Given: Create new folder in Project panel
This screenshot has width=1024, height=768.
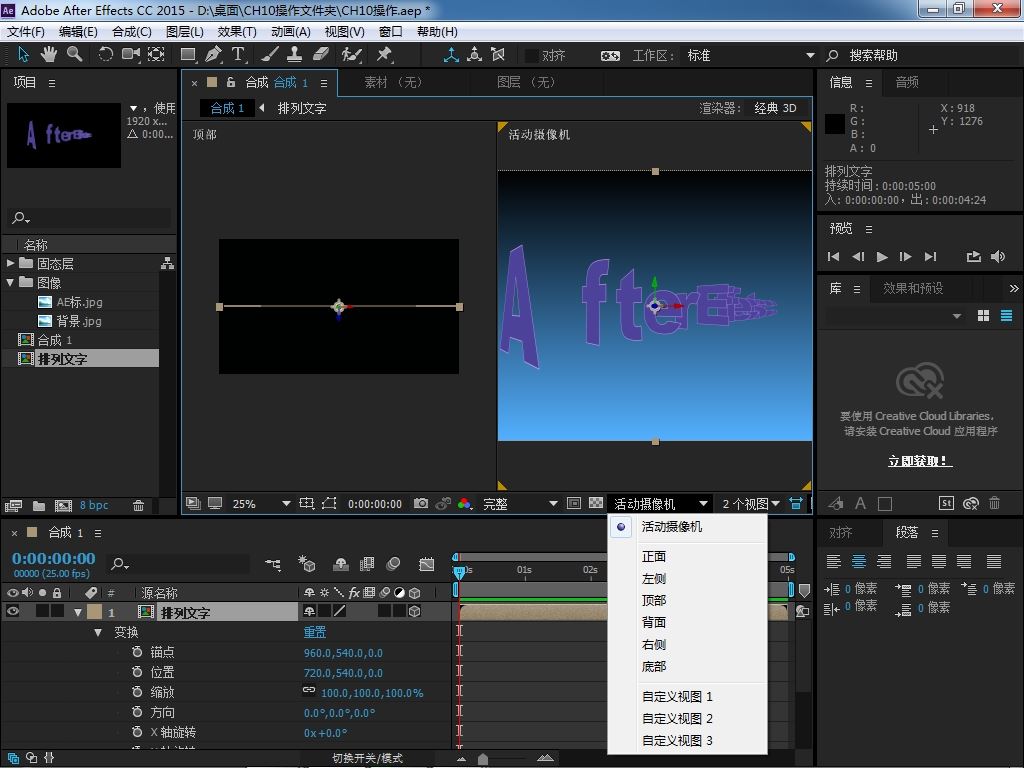Looking at the screenshot, I should click(39, 505).
